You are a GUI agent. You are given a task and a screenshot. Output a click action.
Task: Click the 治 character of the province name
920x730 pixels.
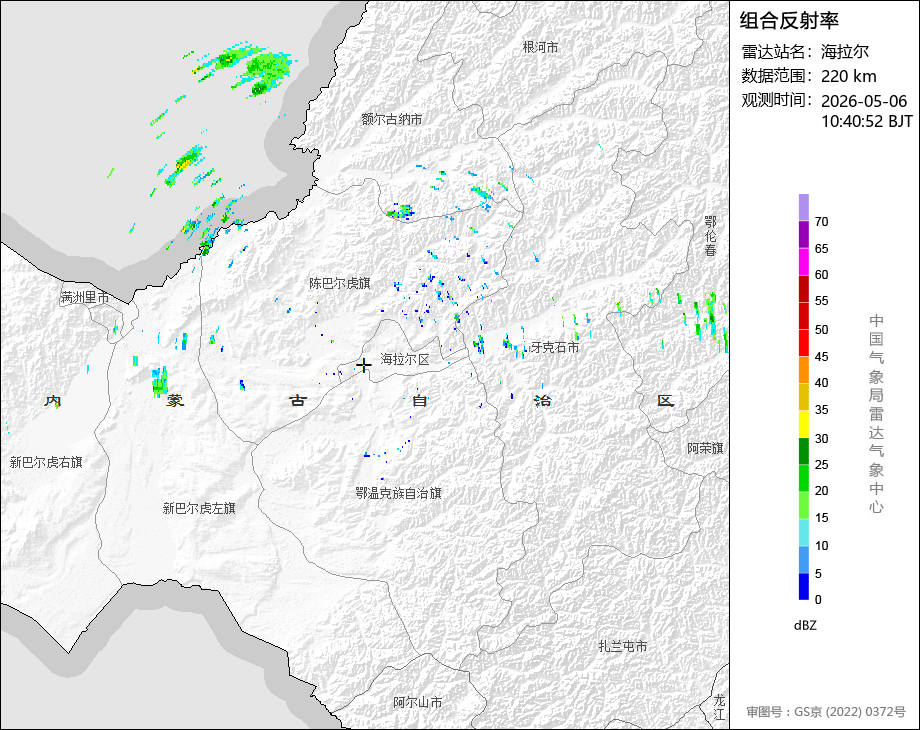[542, 401]
